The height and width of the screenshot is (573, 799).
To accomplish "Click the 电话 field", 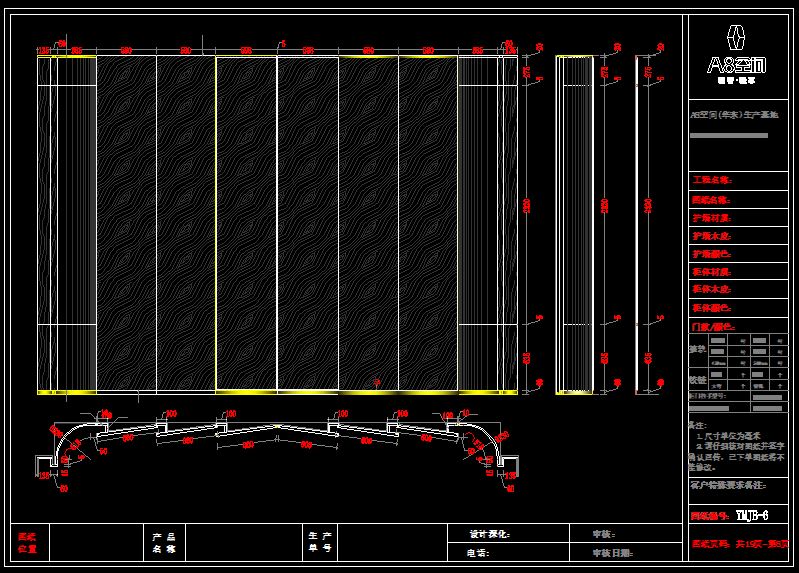I will tap(478, 552).
